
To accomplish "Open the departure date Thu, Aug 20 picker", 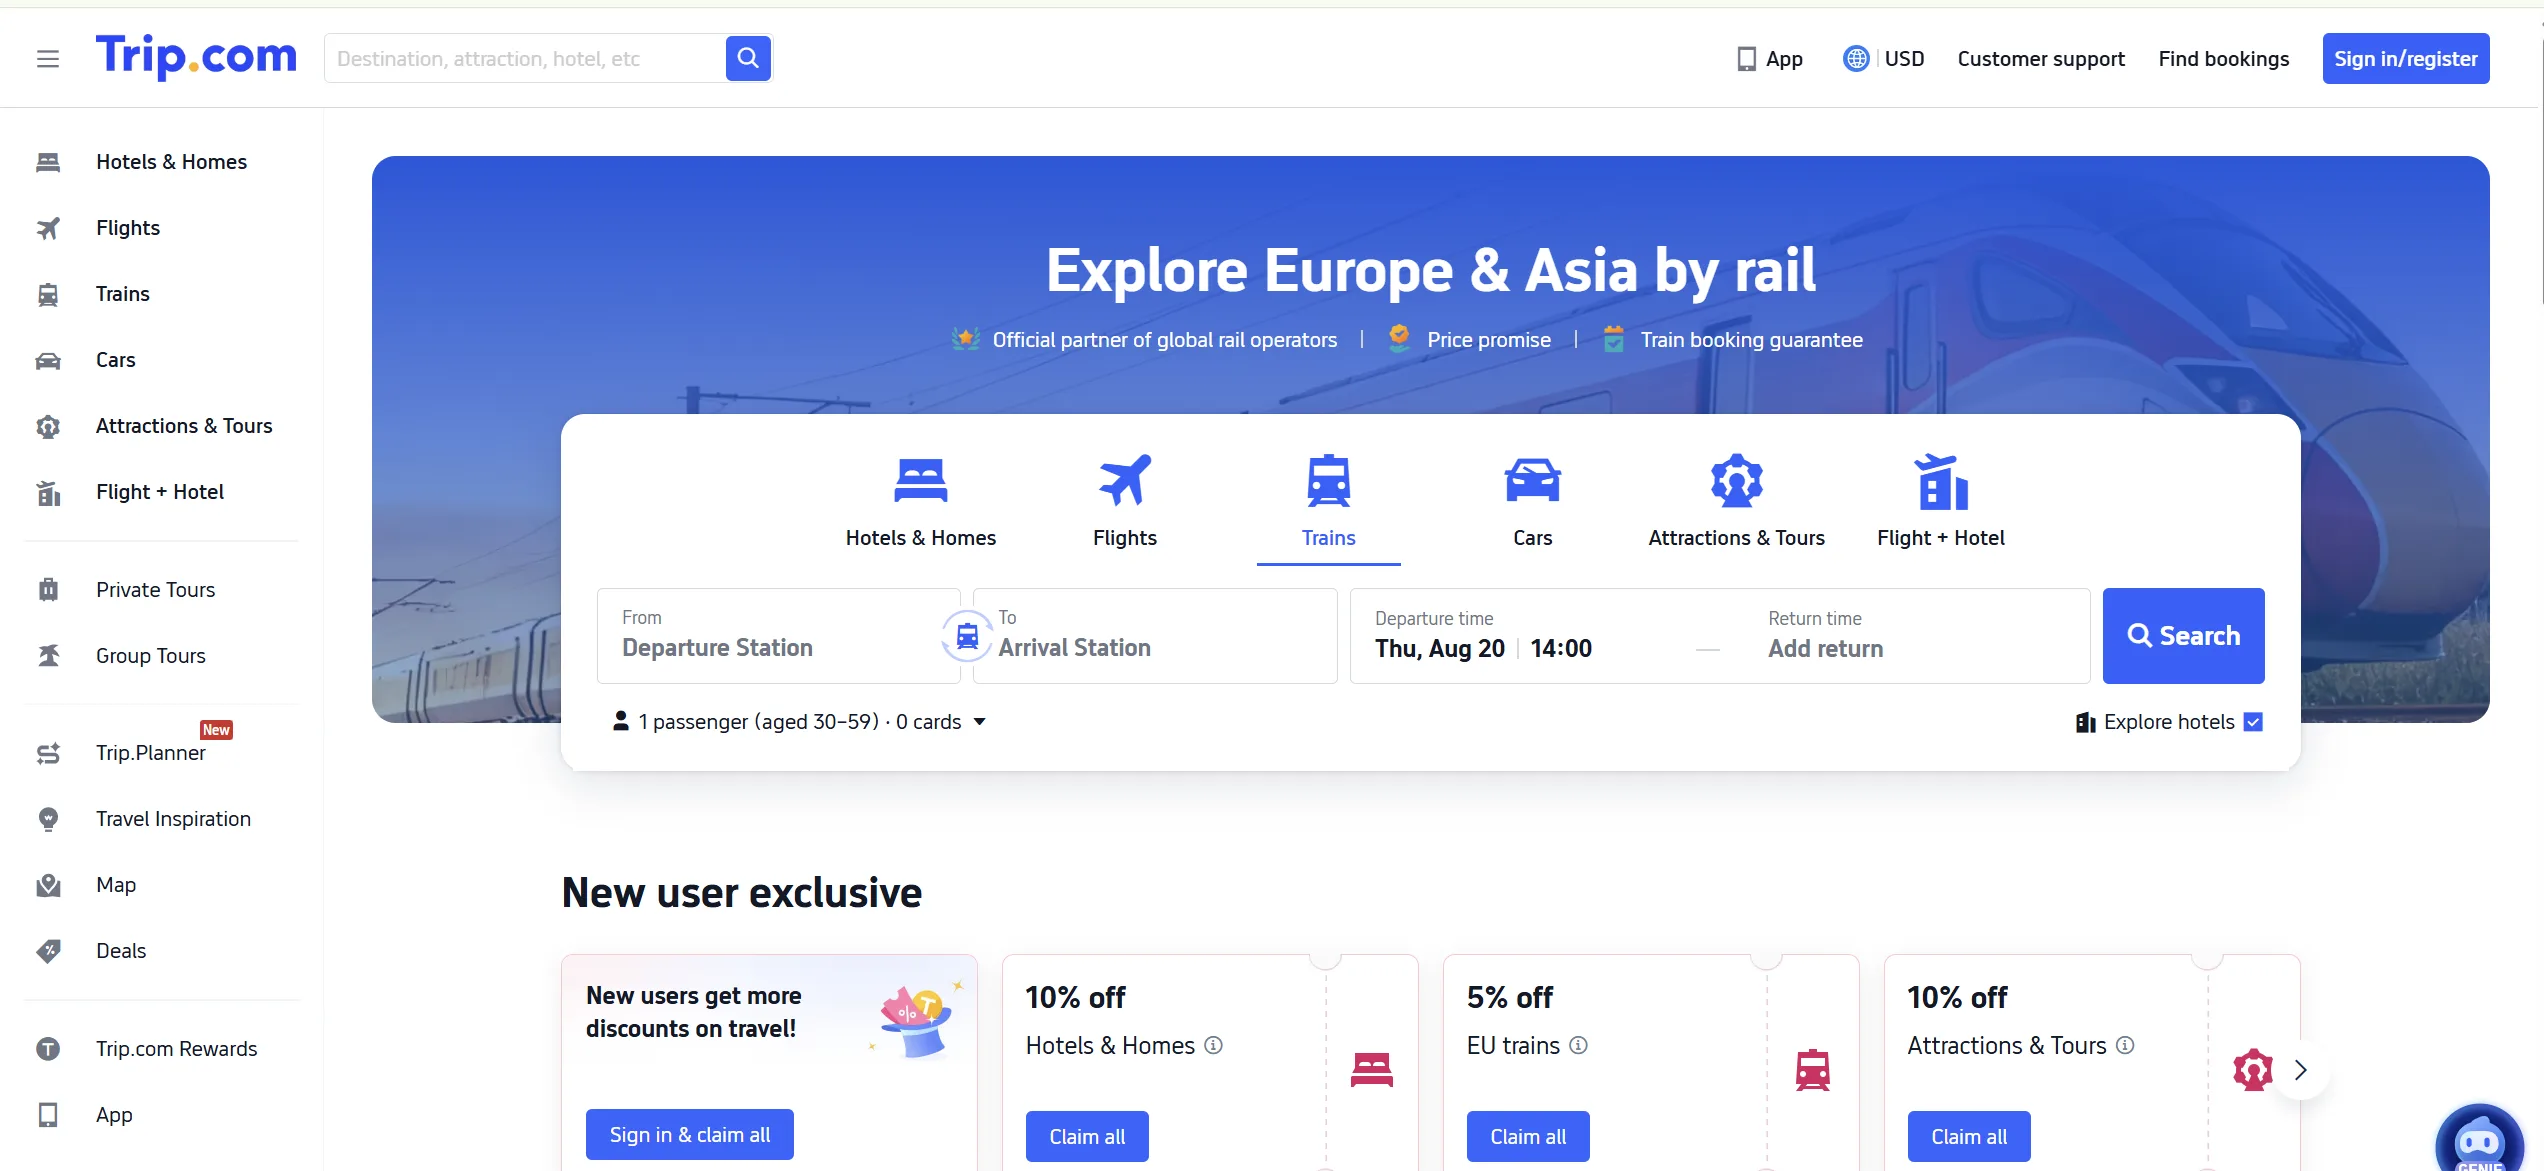I will 1439,649.
